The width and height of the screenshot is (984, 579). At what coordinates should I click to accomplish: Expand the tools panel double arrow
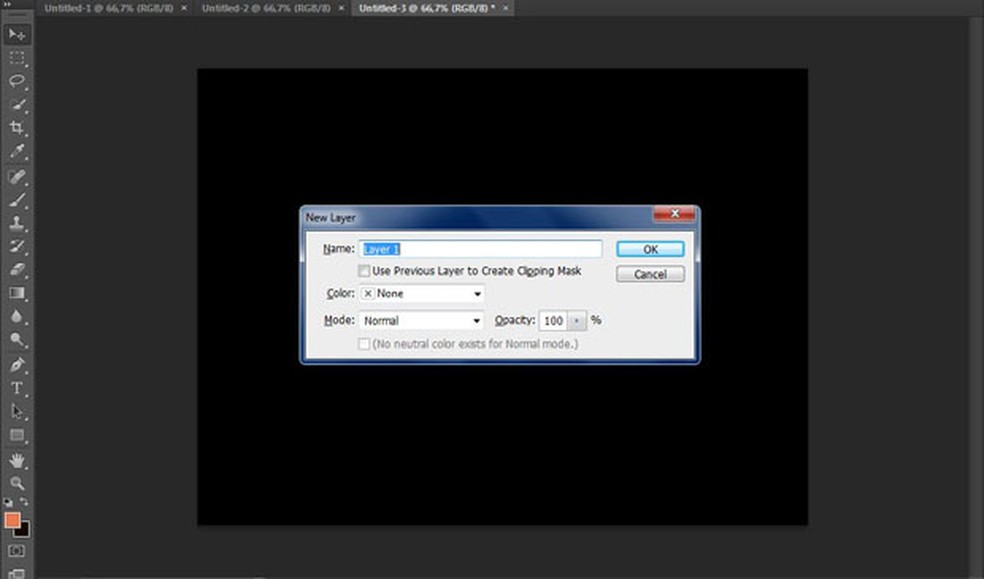coord(7,3)
